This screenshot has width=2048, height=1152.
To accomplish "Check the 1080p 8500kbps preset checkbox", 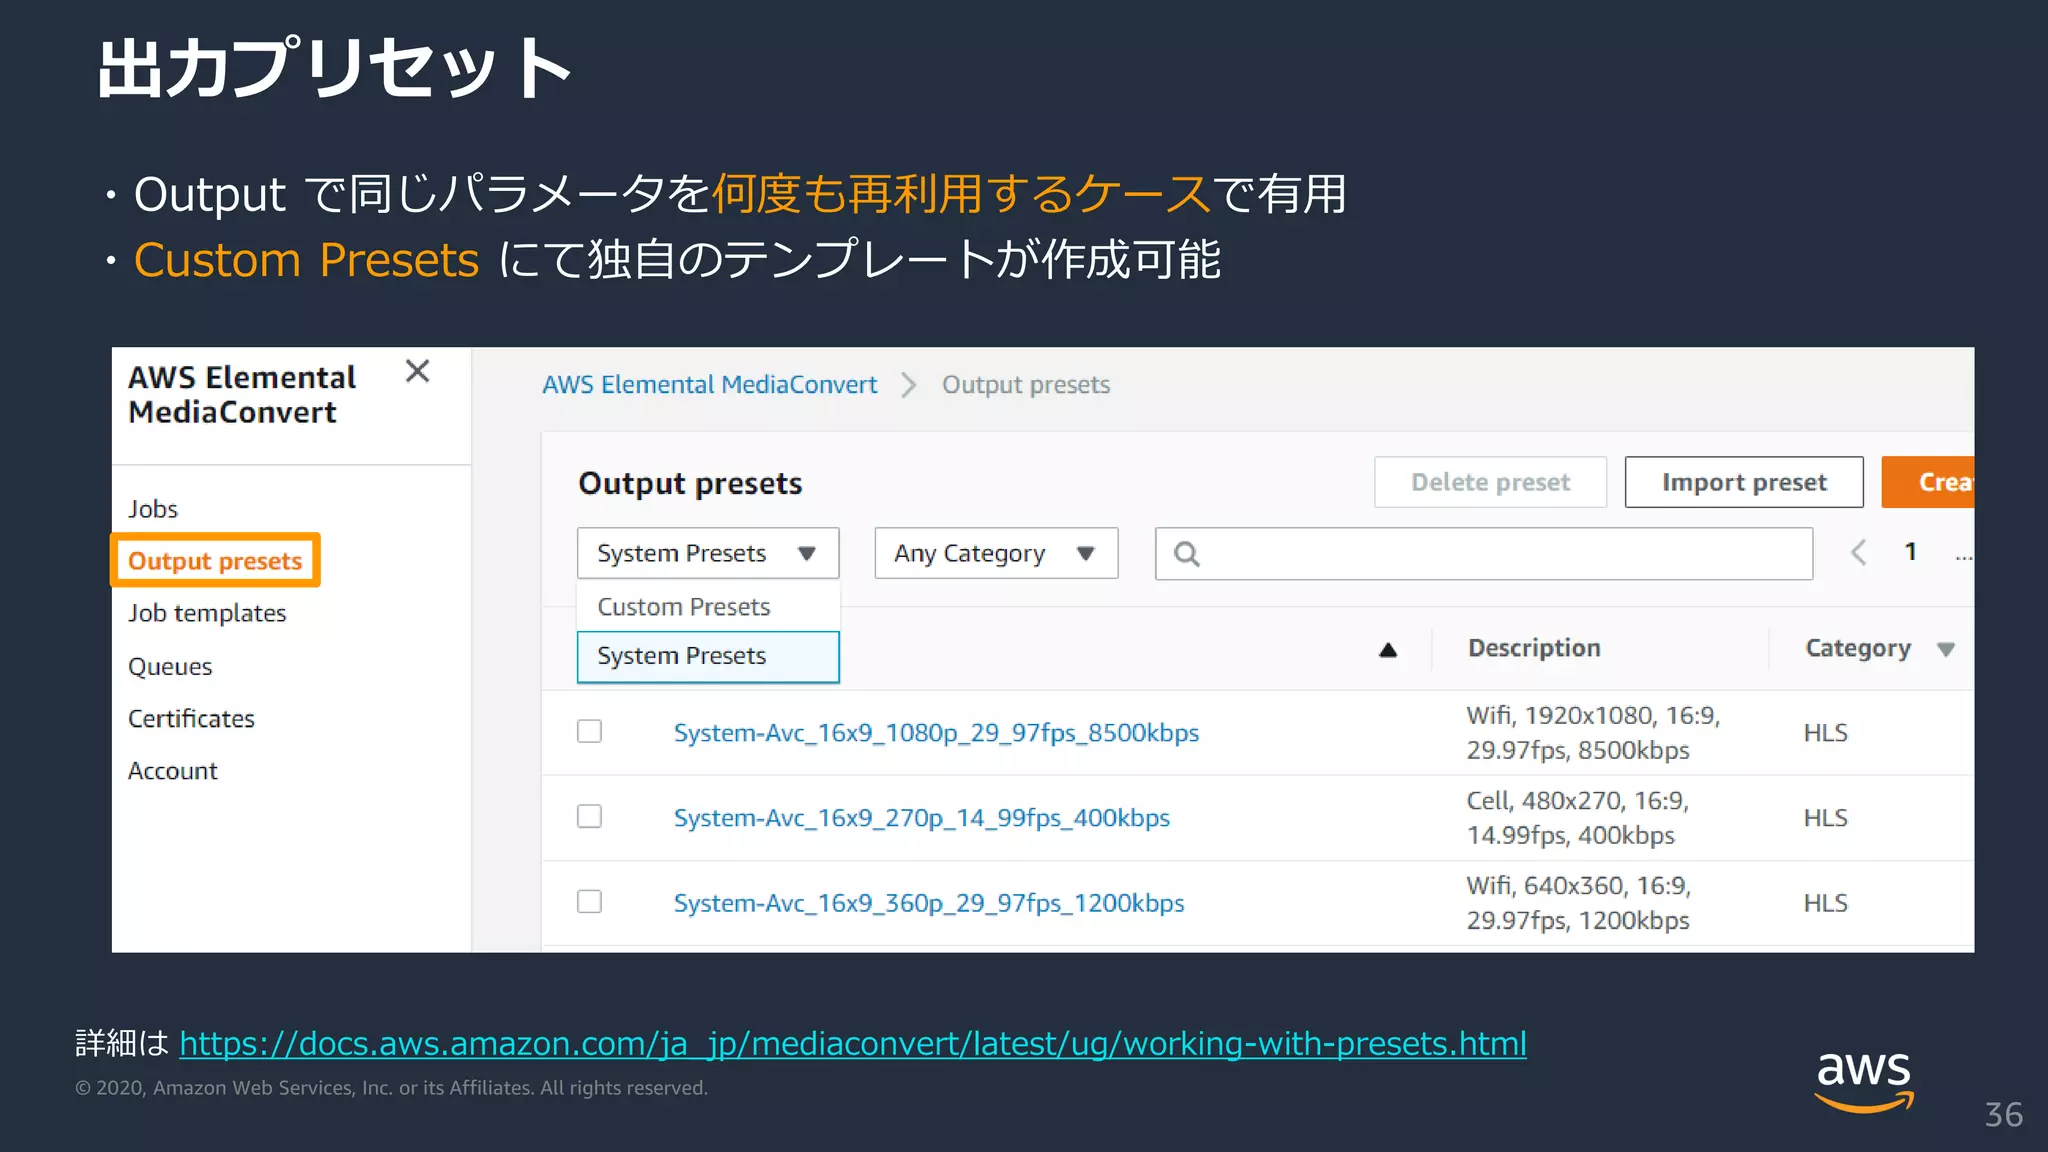I will [x=589, y=731].
